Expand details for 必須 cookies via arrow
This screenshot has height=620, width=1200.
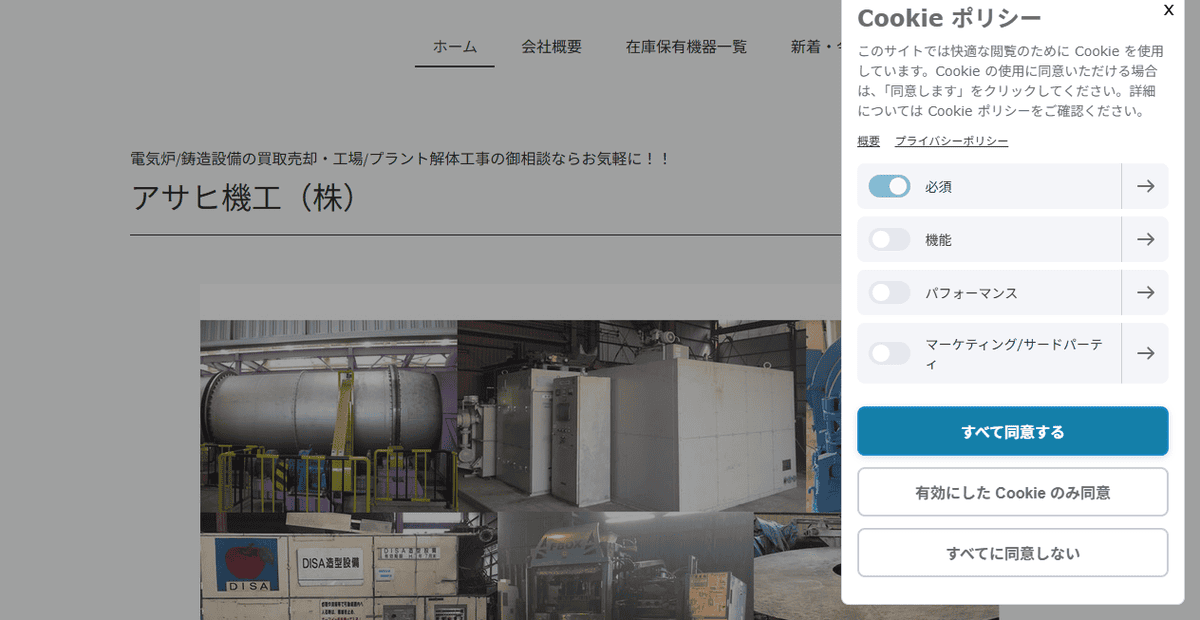(1145, 186)
